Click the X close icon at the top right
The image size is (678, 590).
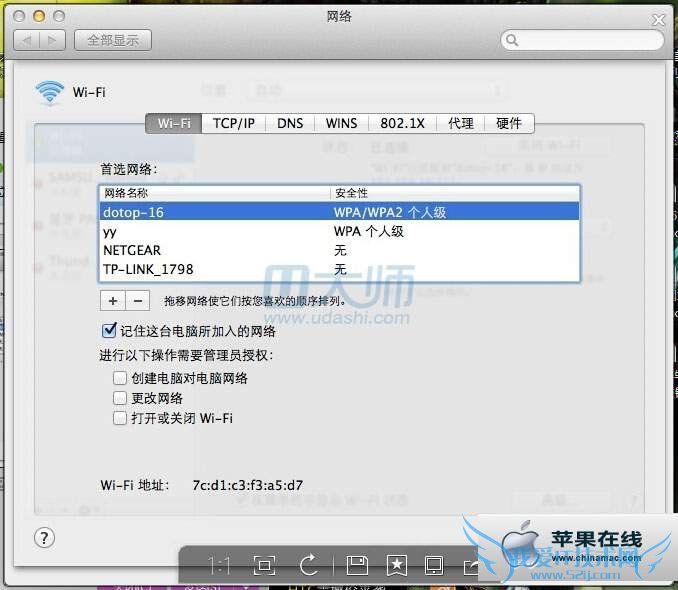659,19
